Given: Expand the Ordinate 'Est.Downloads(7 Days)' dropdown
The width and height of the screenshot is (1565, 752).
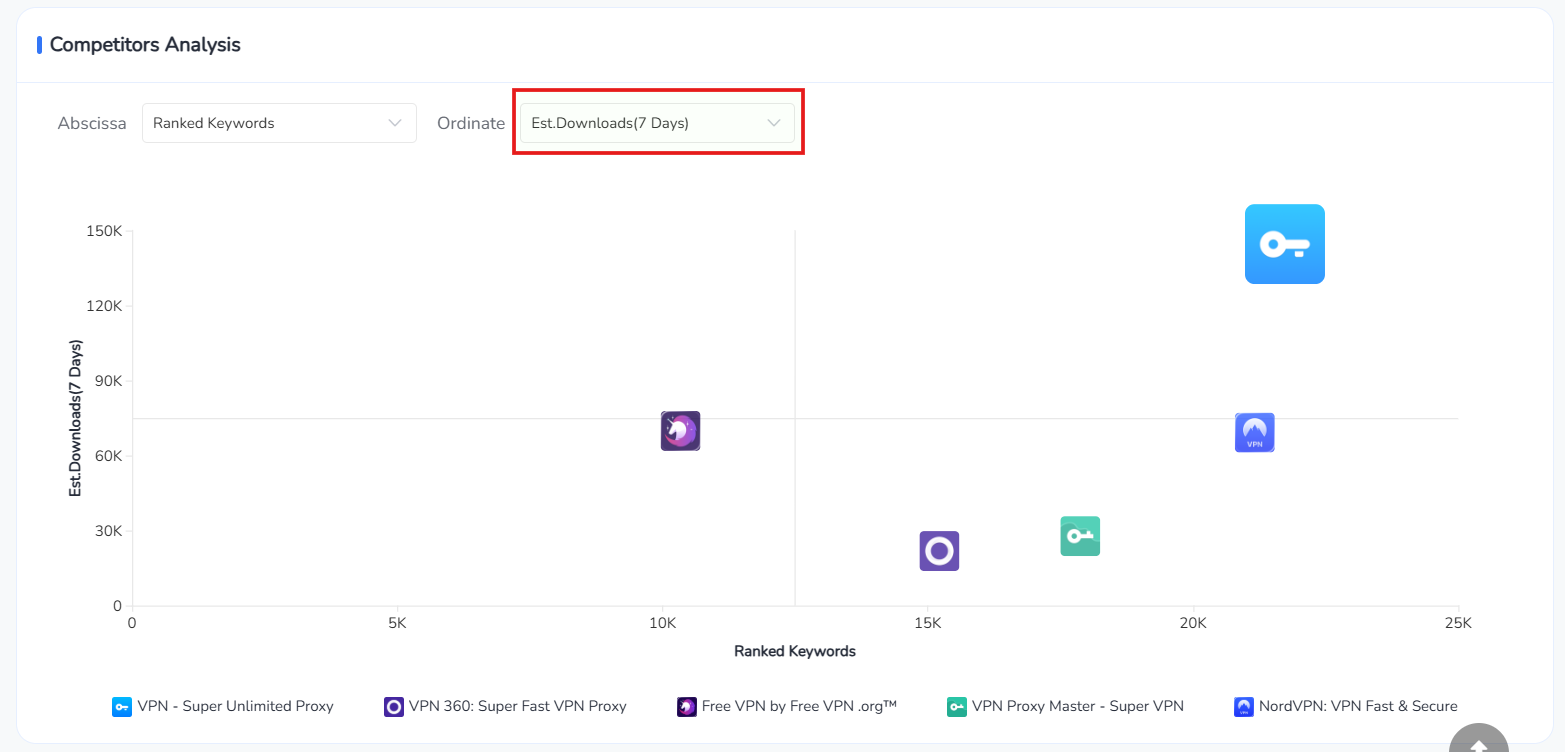Looking at the screenshot, I should (657, 123).
